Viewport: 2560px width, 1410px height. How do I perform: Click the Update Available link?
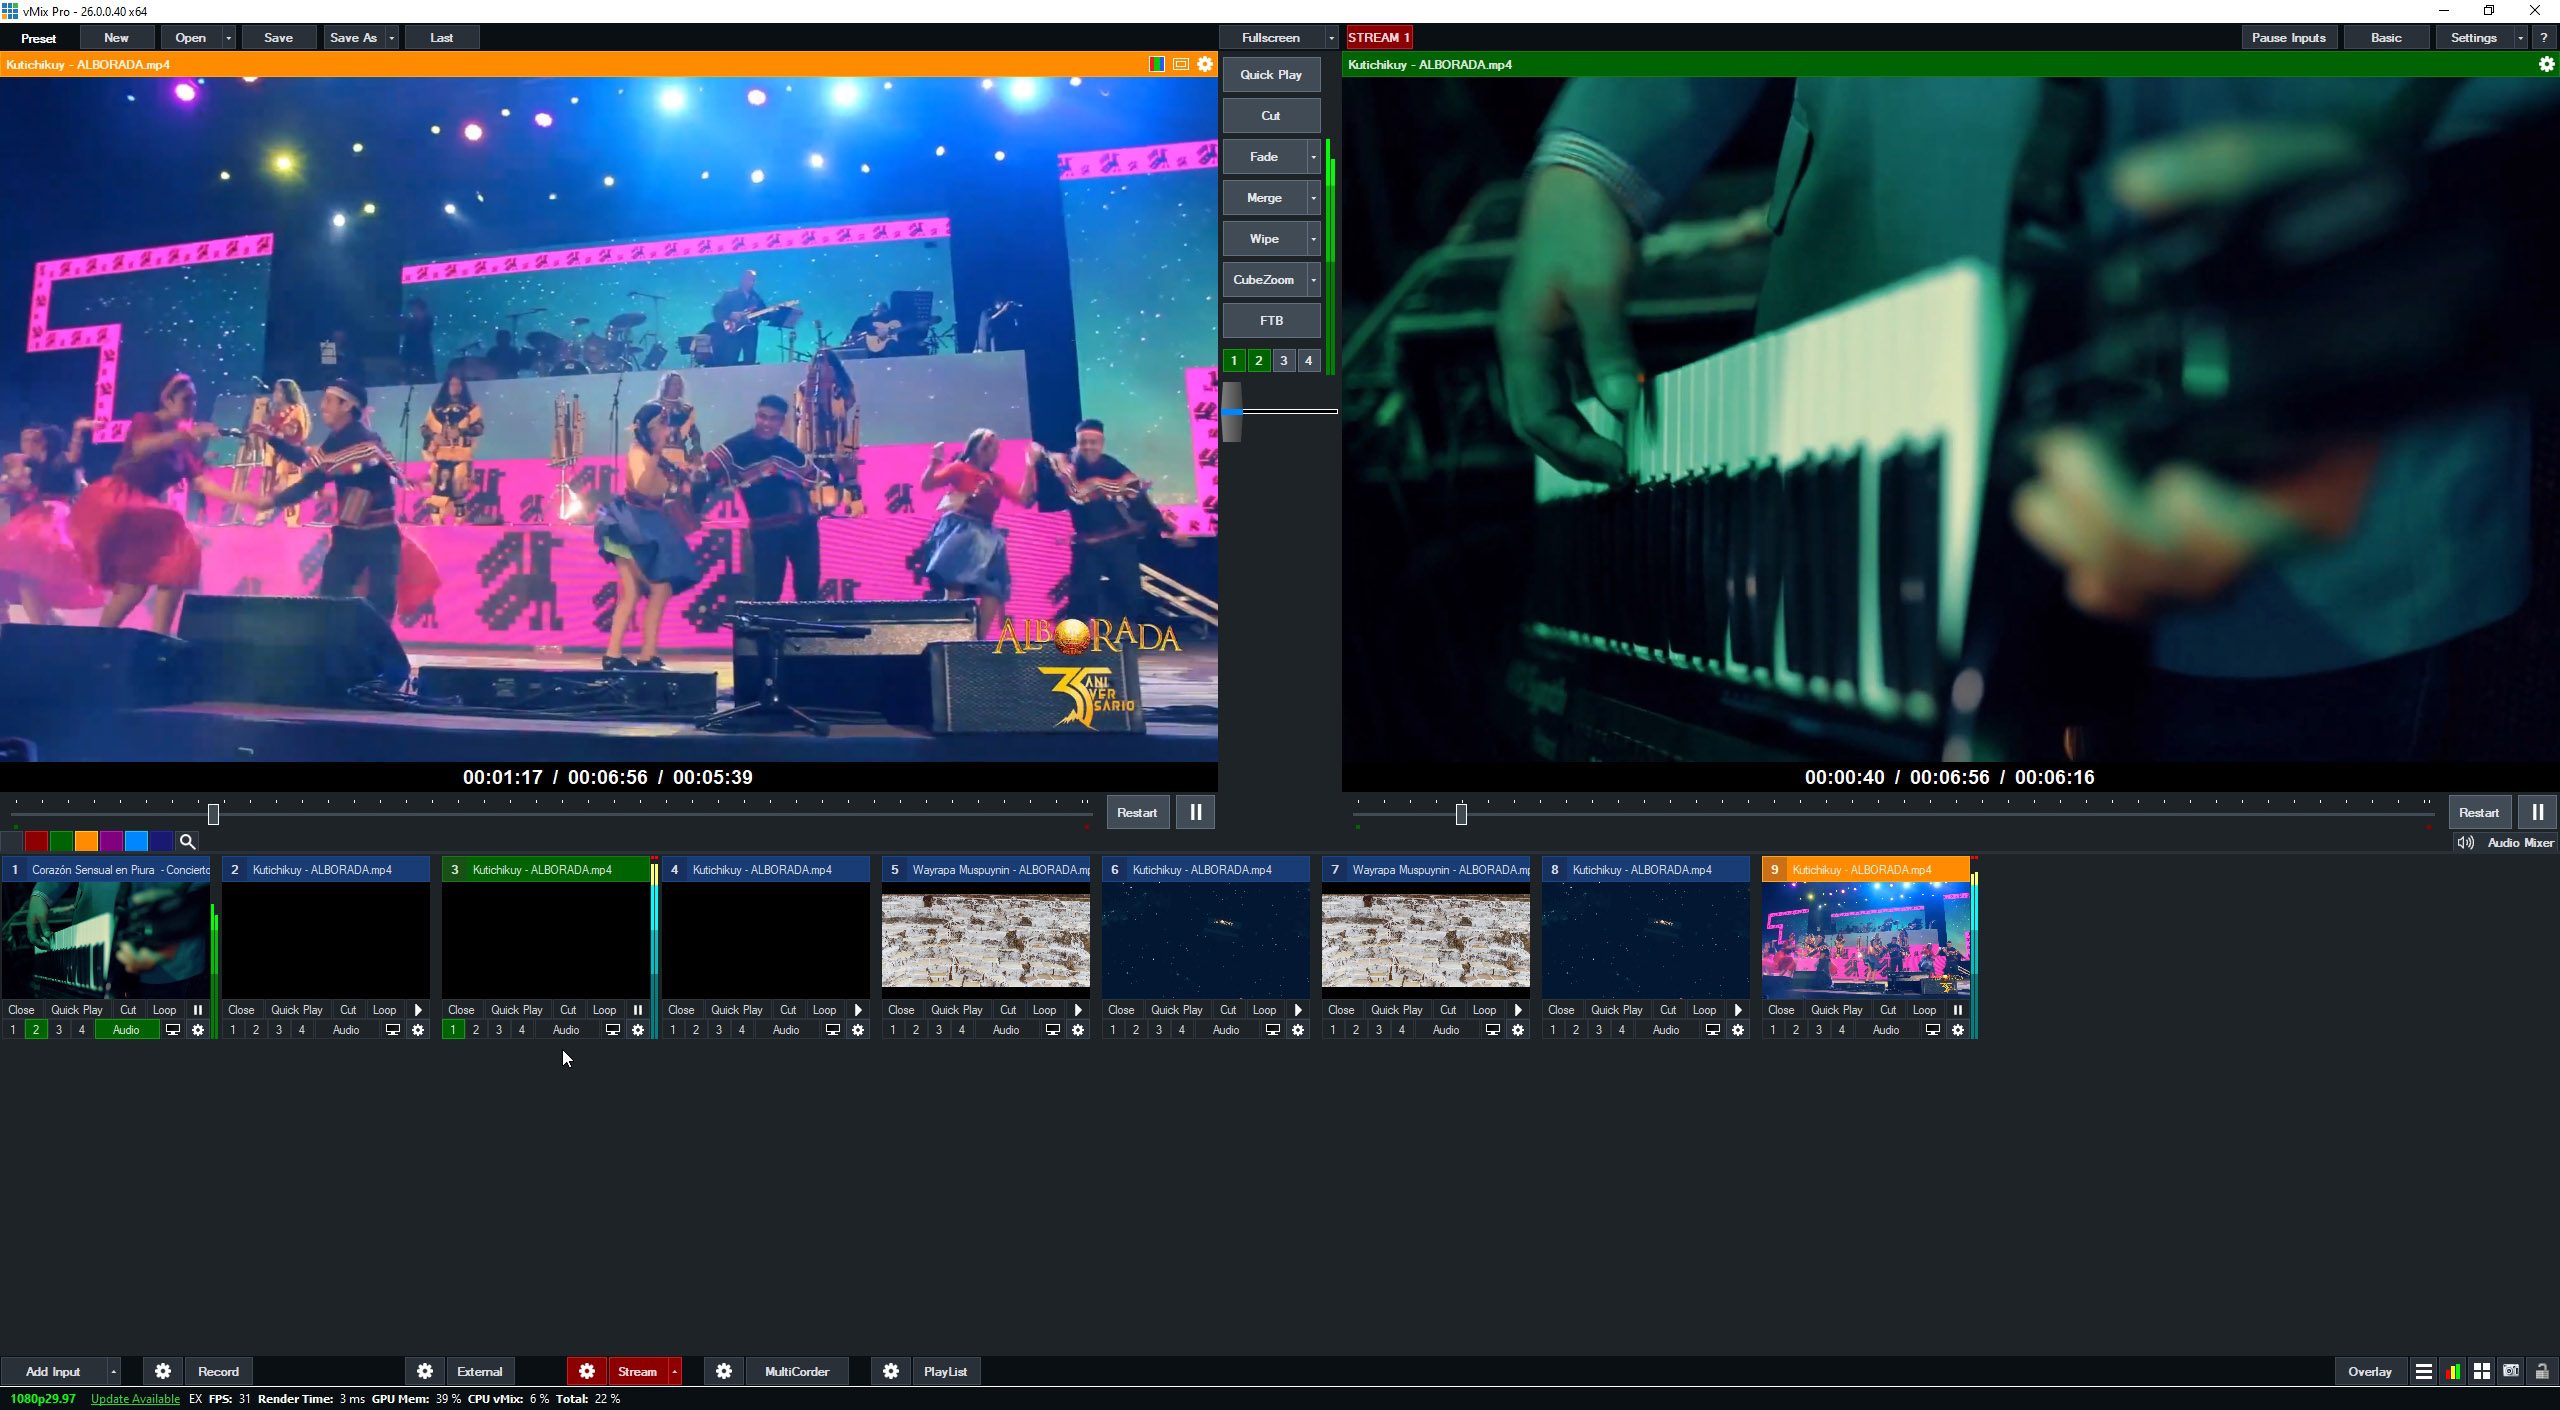point(135,1399)
